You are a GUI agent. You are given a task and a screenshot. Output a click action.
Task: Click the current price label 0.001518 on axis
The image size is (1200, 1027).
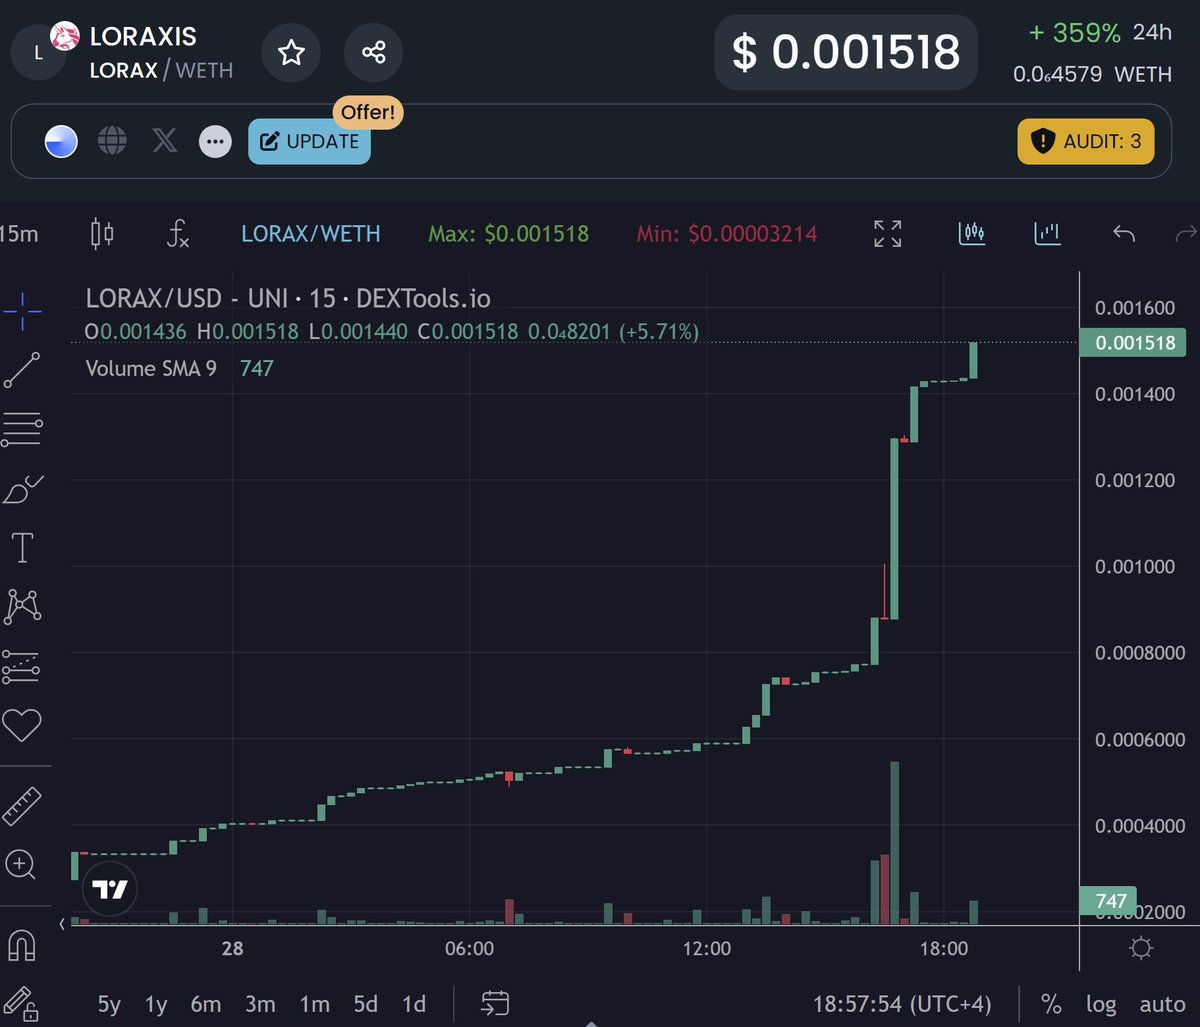[1132, 343]
